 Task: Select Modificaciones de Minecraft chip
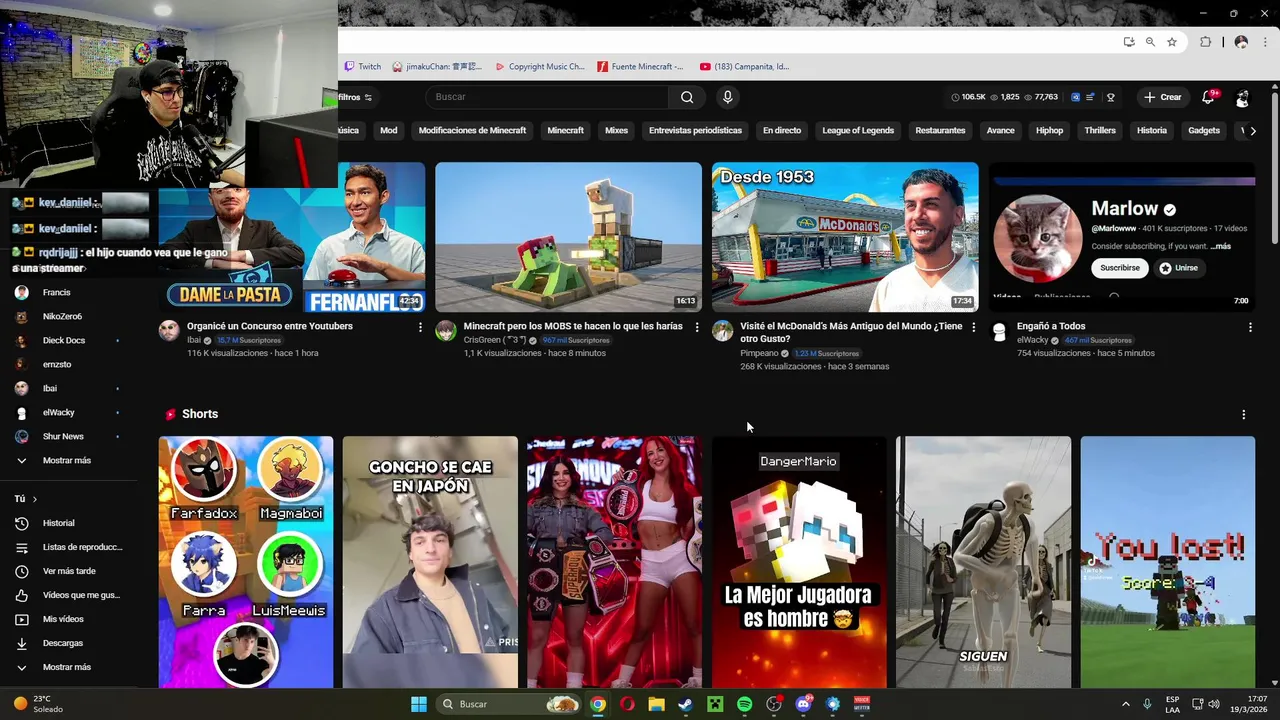[472, 130]
